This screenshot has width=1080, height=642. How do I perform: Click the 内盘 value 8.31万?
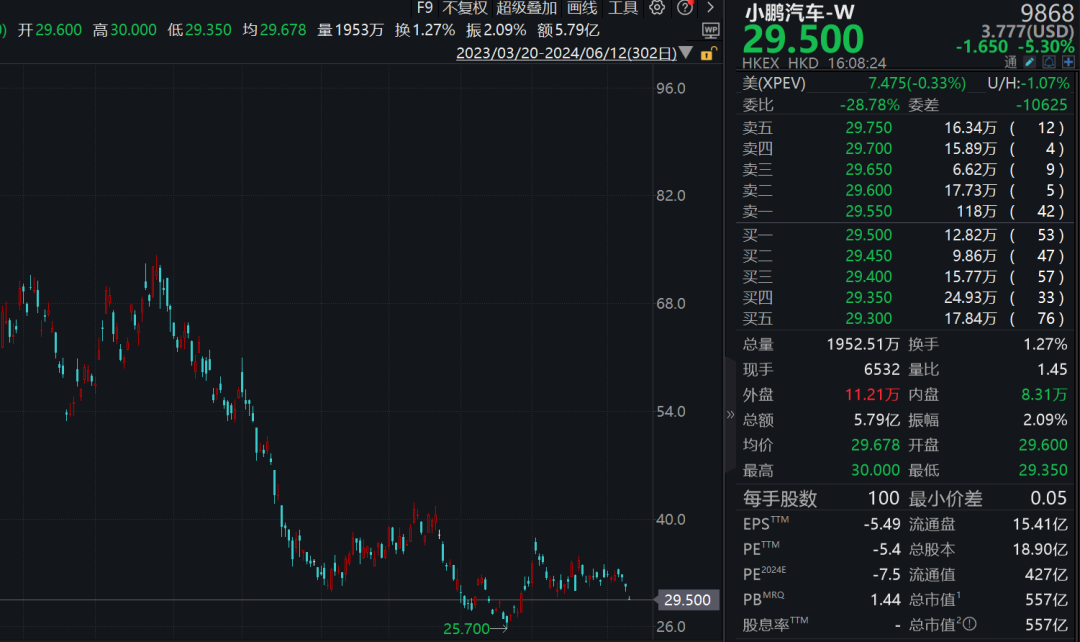coord(1044,395)
